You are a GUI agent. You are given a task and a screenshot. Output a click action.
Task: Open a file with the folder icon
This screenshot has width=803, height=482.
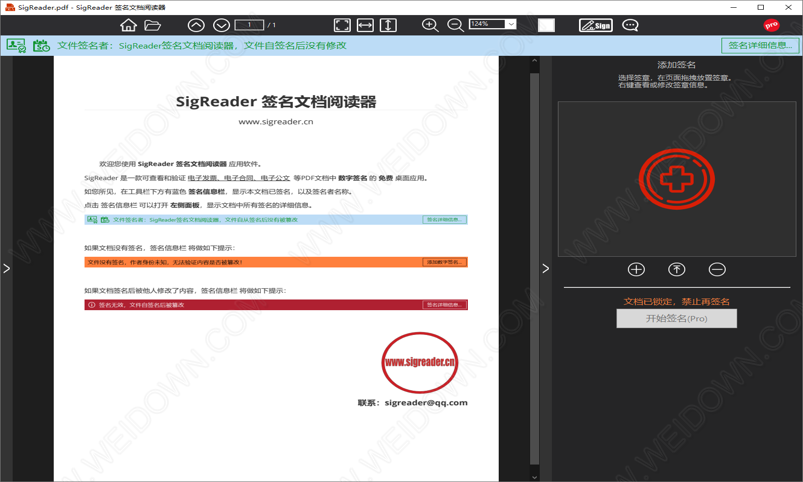point(153,25)
